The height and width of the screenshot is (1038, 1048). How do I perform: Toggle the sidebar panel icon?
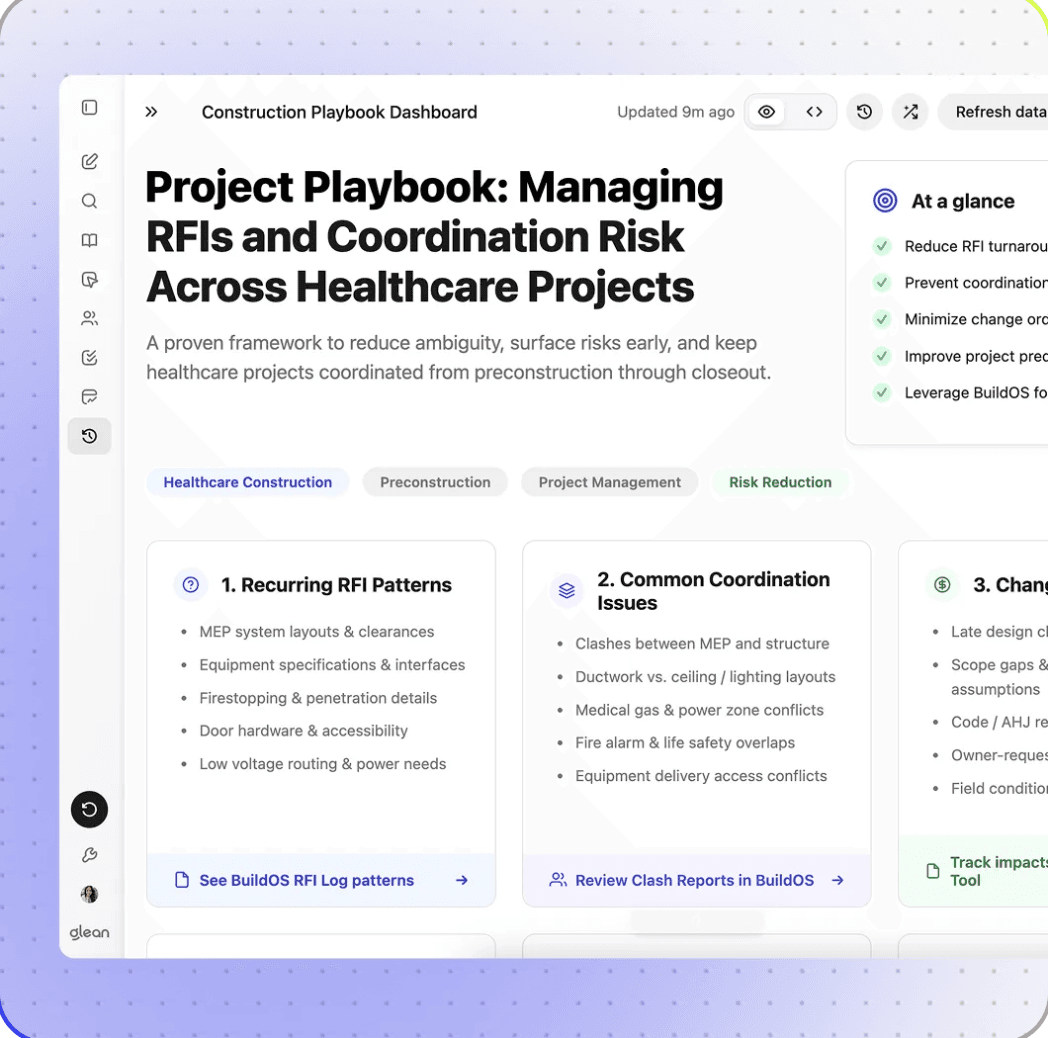[x=90, y=108]
